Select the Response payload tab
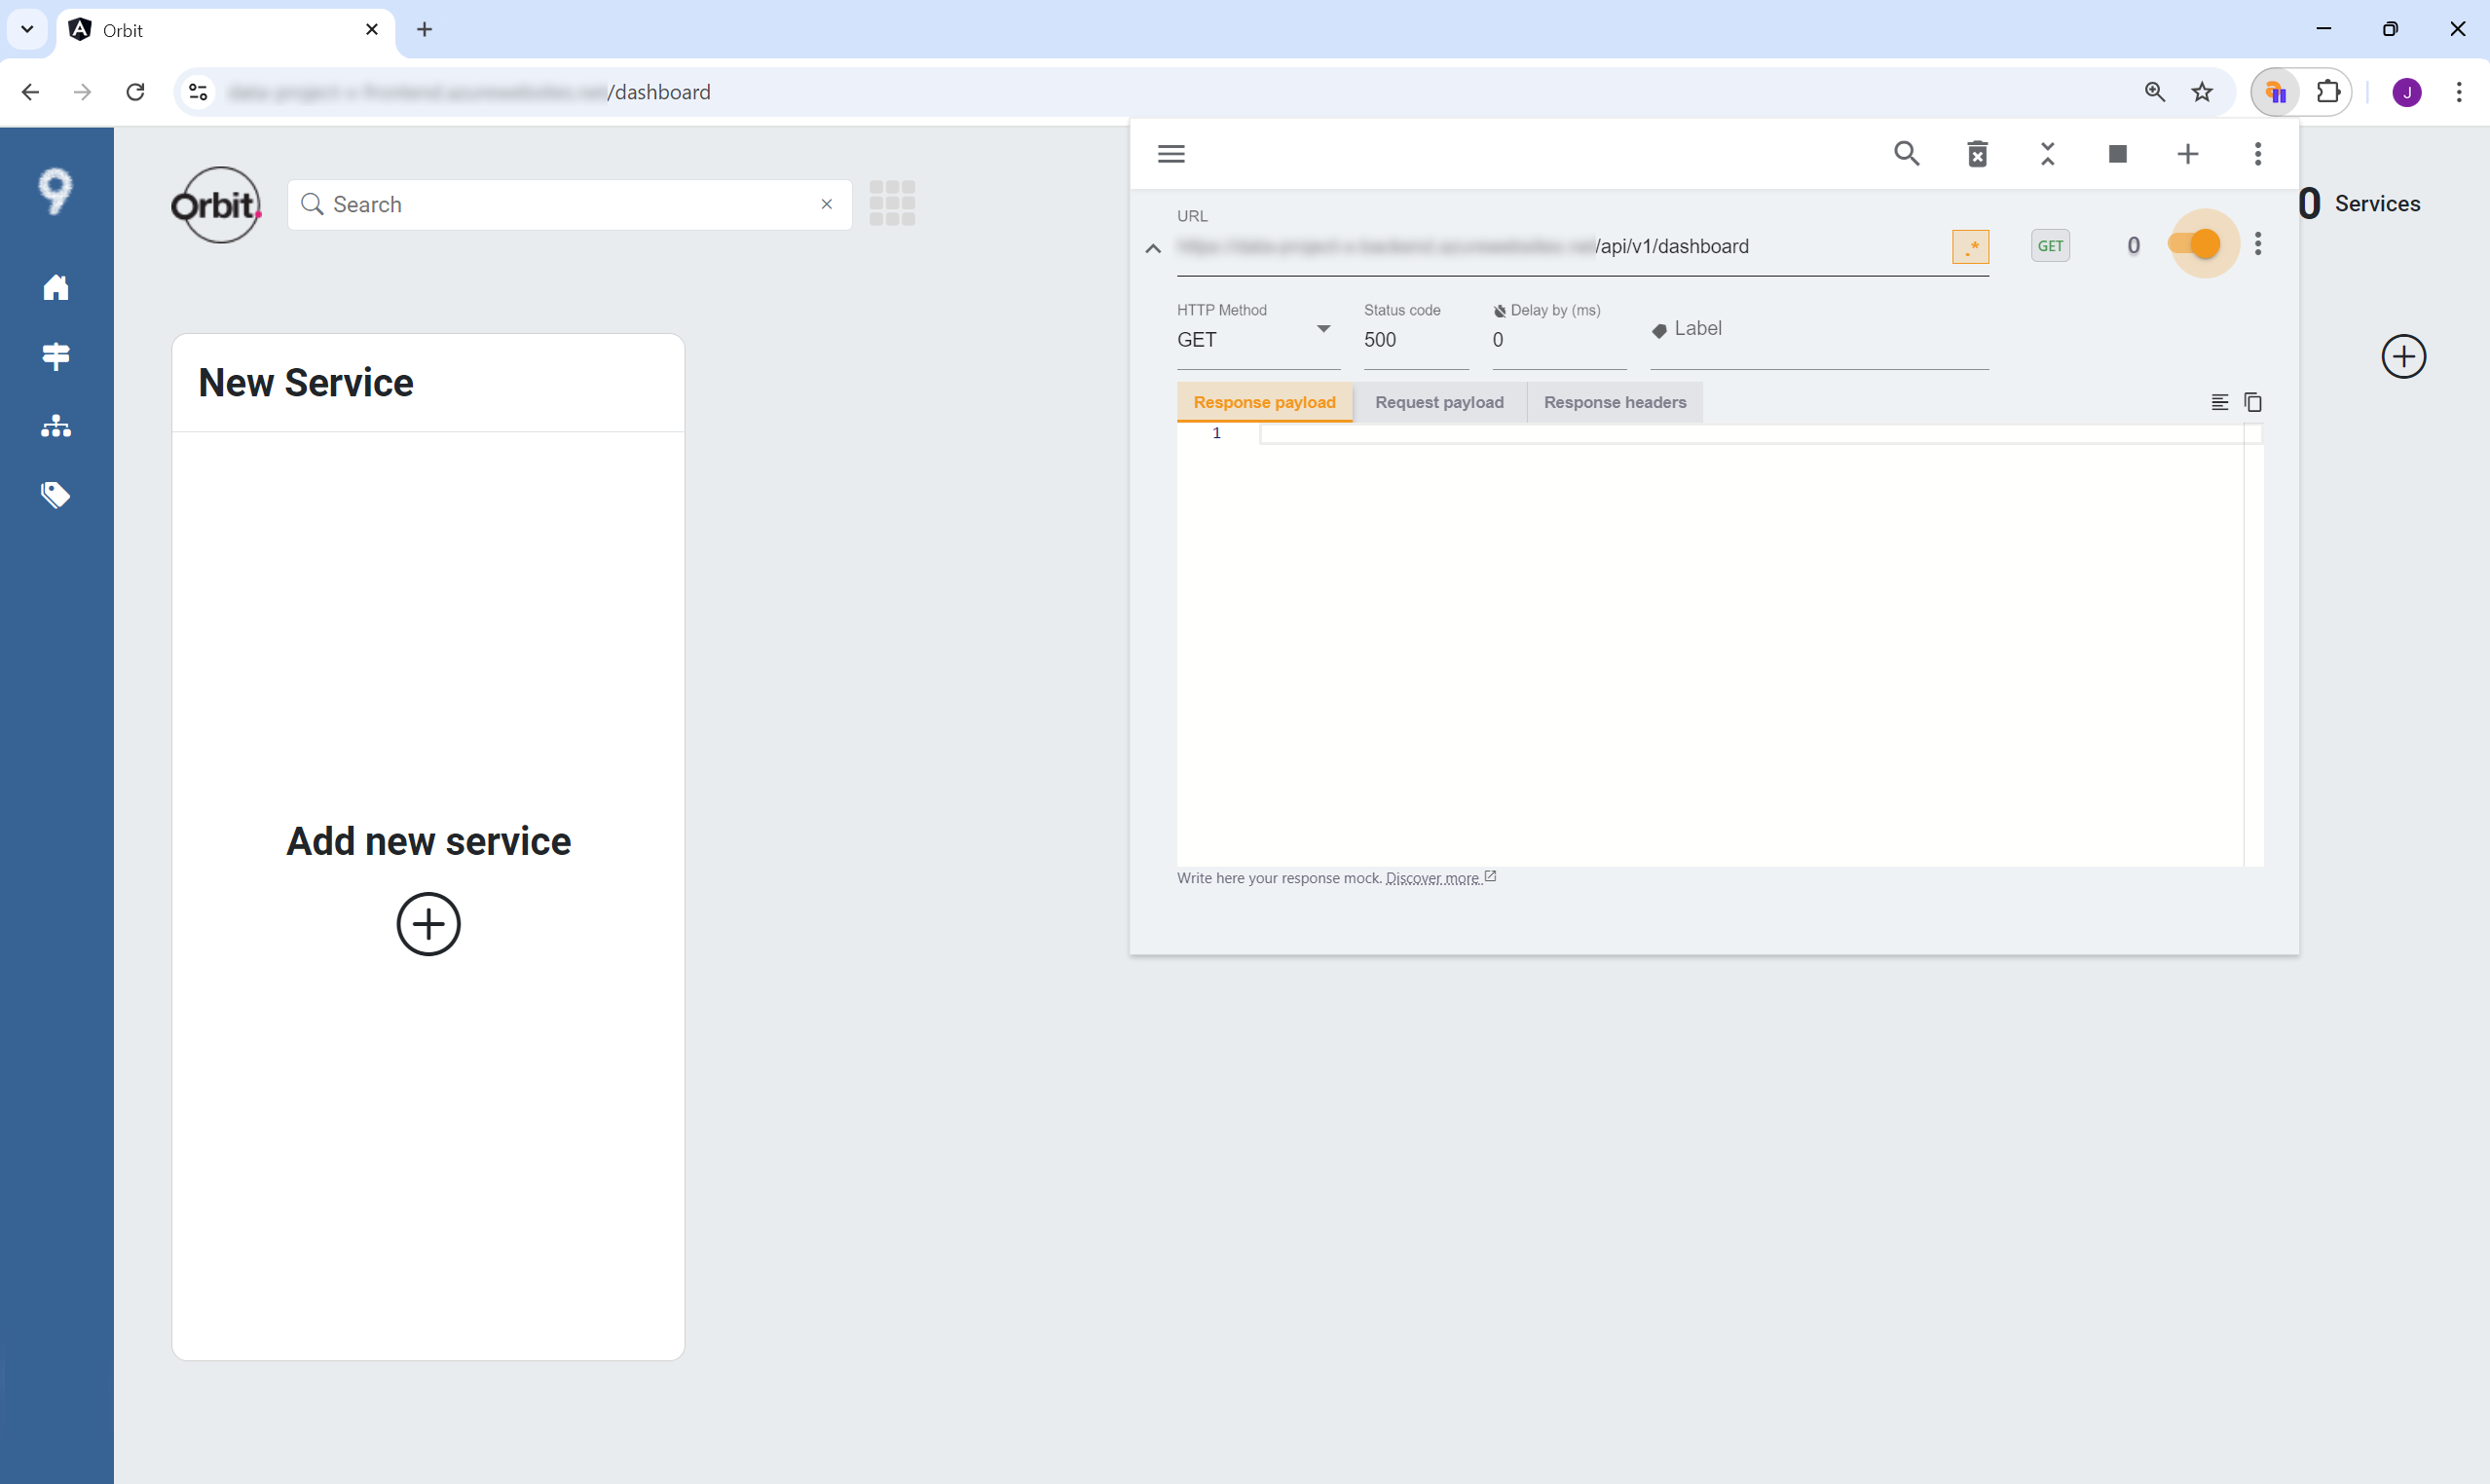2490x1484 pixels. pyautogui.click(x=1266, y=401)
